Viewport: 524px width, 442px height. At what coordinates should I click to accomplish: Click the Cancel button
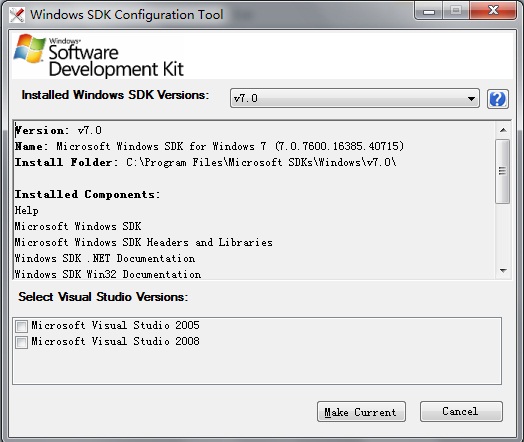pos(461,411)
